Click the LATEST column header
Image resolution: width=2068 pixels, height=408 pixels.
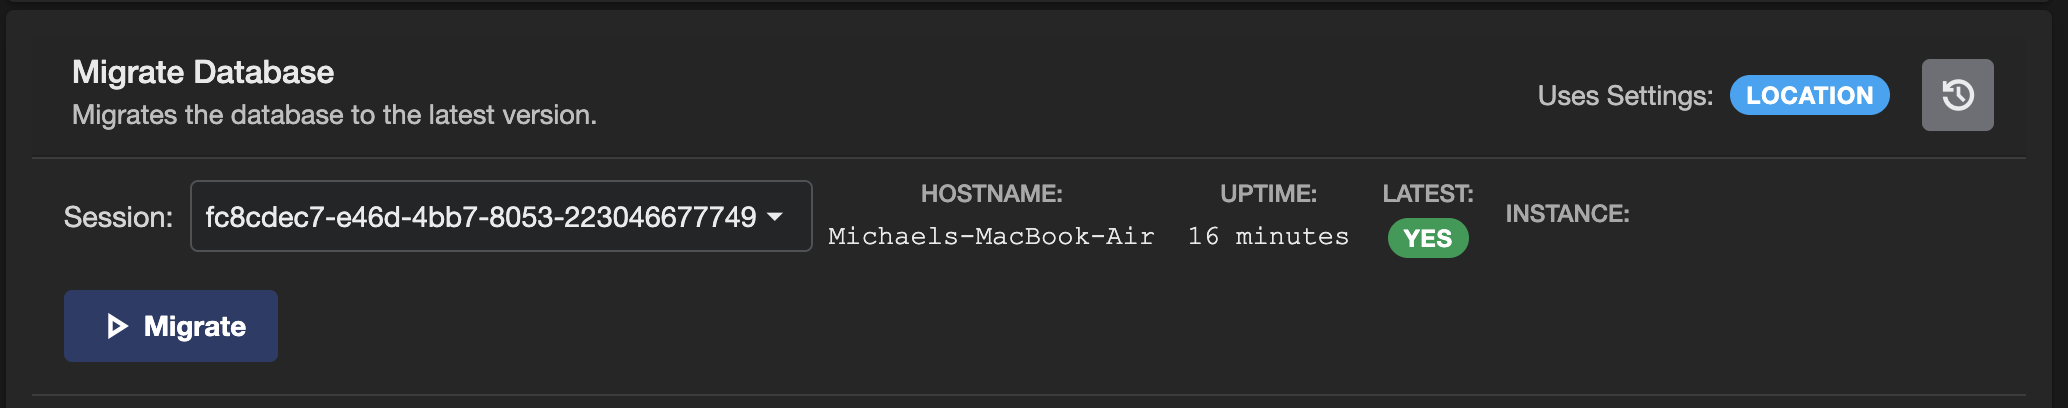tap(1428, 194)
